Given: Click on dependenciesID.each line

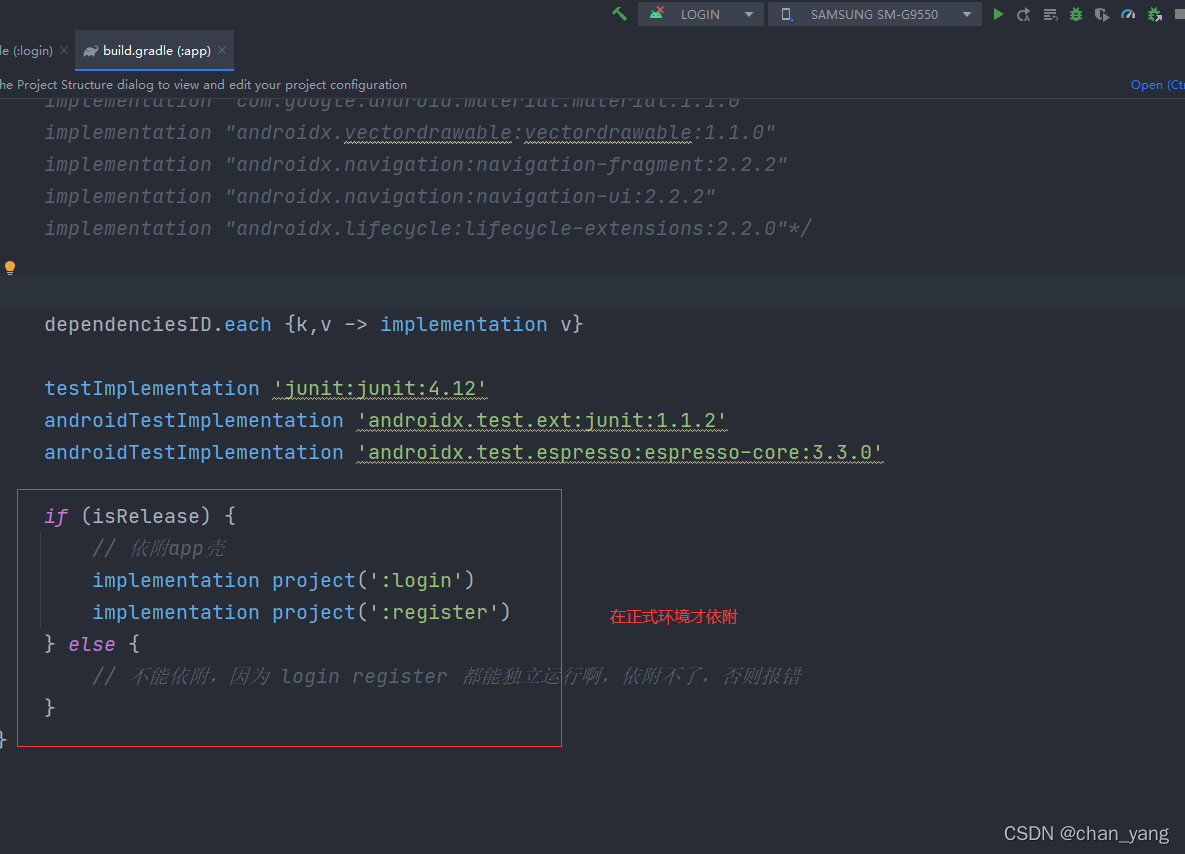Looking at the screenshot, I should (x=314, y=324).
